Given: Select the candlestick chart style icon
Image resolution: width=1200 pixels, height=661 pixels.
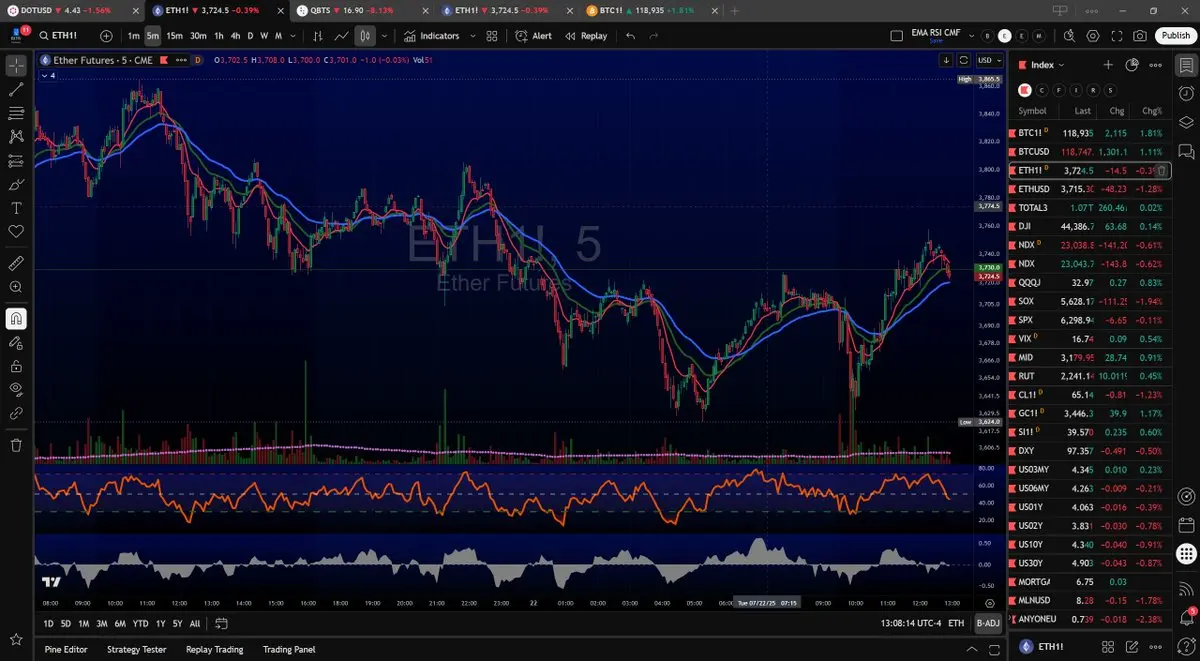Looking at the screenshot, I should point(365,36).
